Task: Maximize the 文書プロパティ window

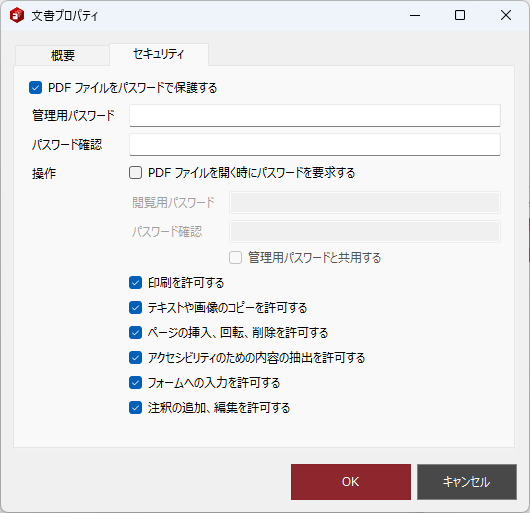Action: point(460,15)
